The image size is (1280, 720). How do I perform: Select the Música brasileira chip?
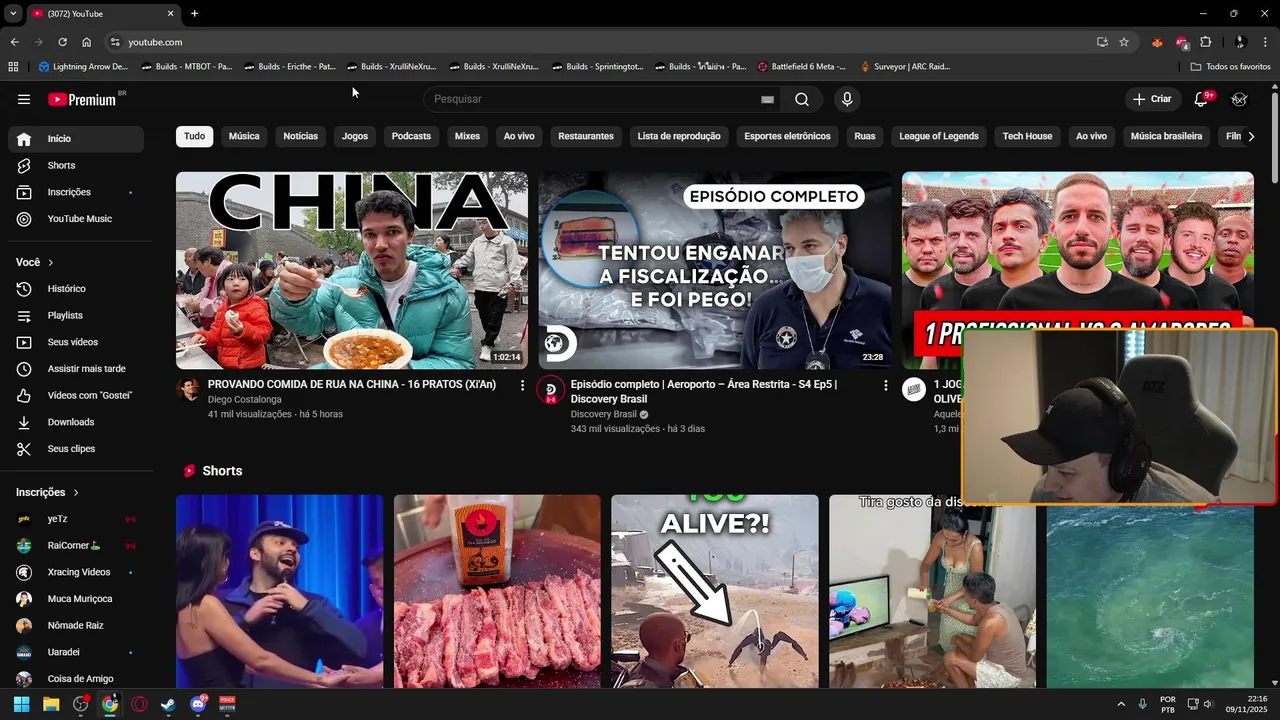pos(1166,136)
